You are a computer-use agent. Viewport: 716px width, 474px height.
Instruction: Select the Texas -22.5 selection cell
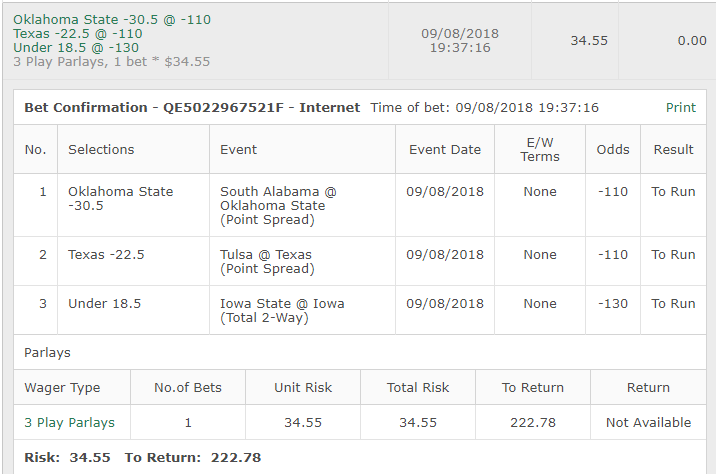pyautogui.click(x=106, y=255)
